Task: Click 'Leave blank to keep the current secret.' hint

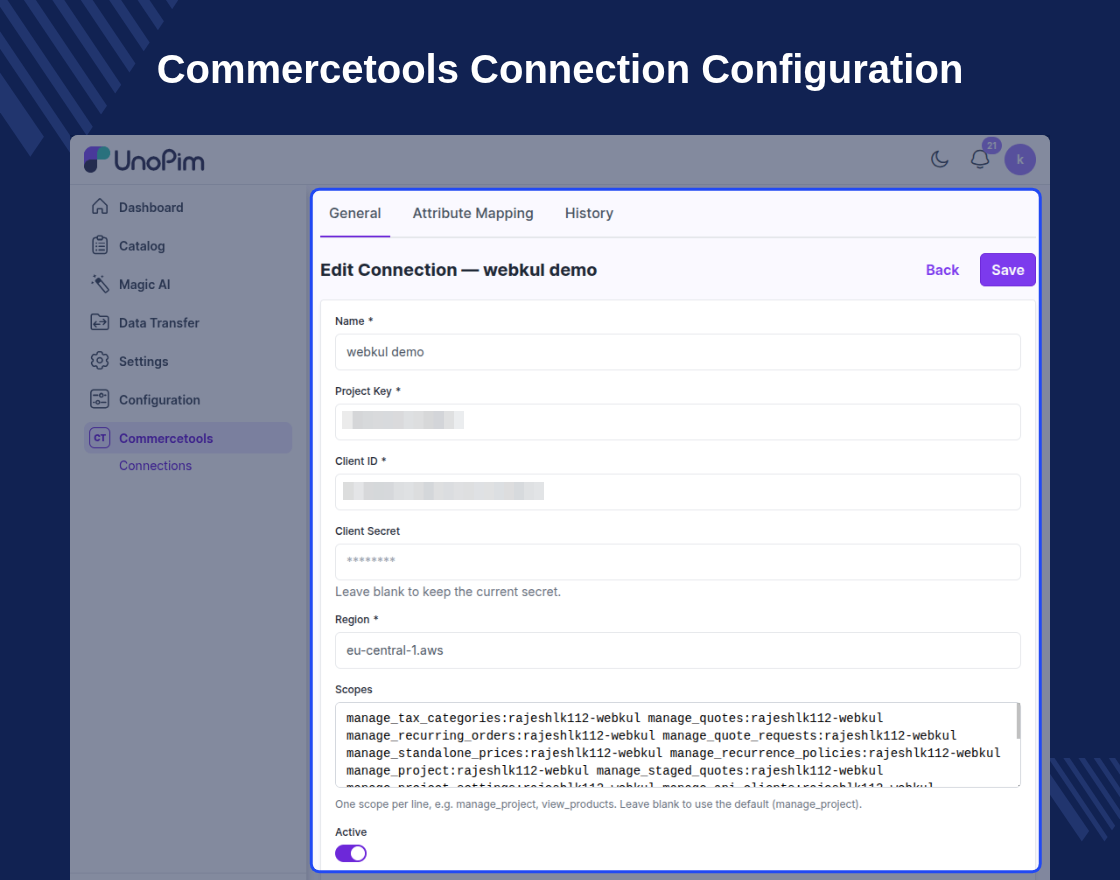Action: (x=448, y=591)
